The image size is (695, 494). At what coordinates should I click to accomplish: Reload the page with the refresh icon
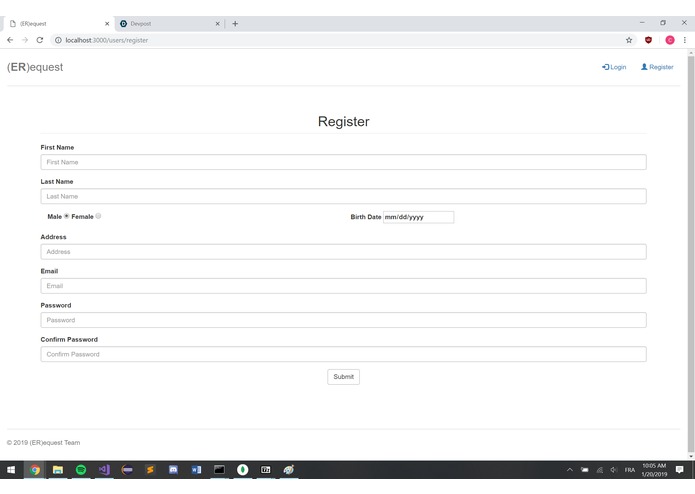[x=39, y=40]
